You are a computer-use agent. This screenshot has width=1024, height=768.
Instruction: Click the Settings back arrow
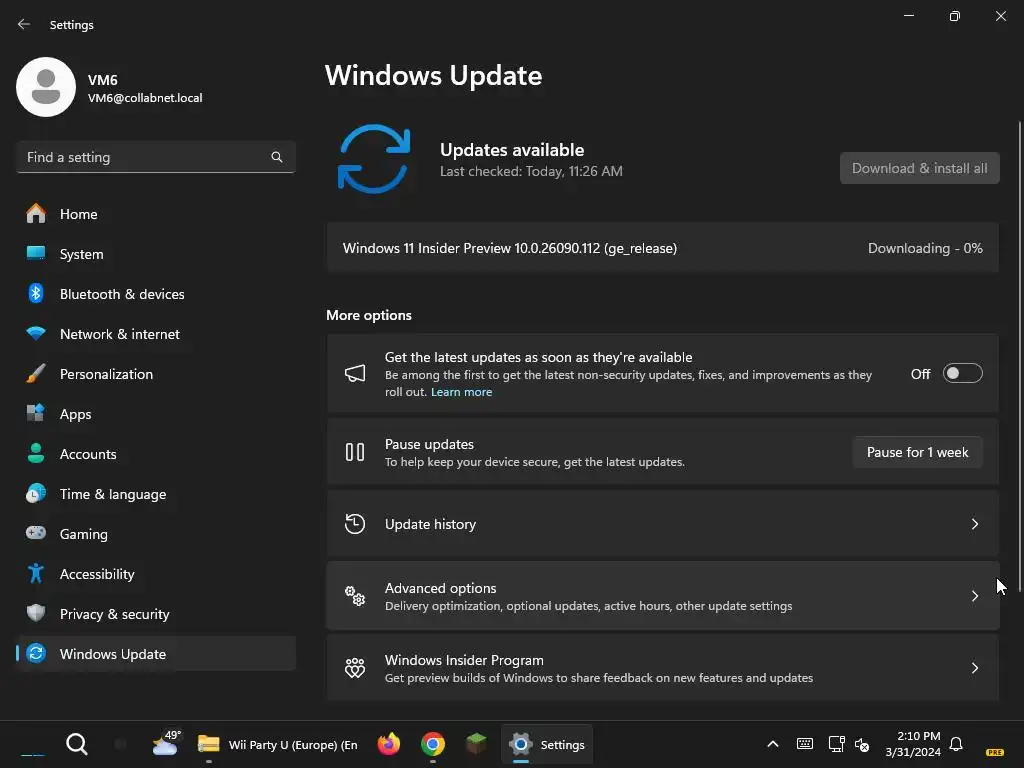click(24, 24)
